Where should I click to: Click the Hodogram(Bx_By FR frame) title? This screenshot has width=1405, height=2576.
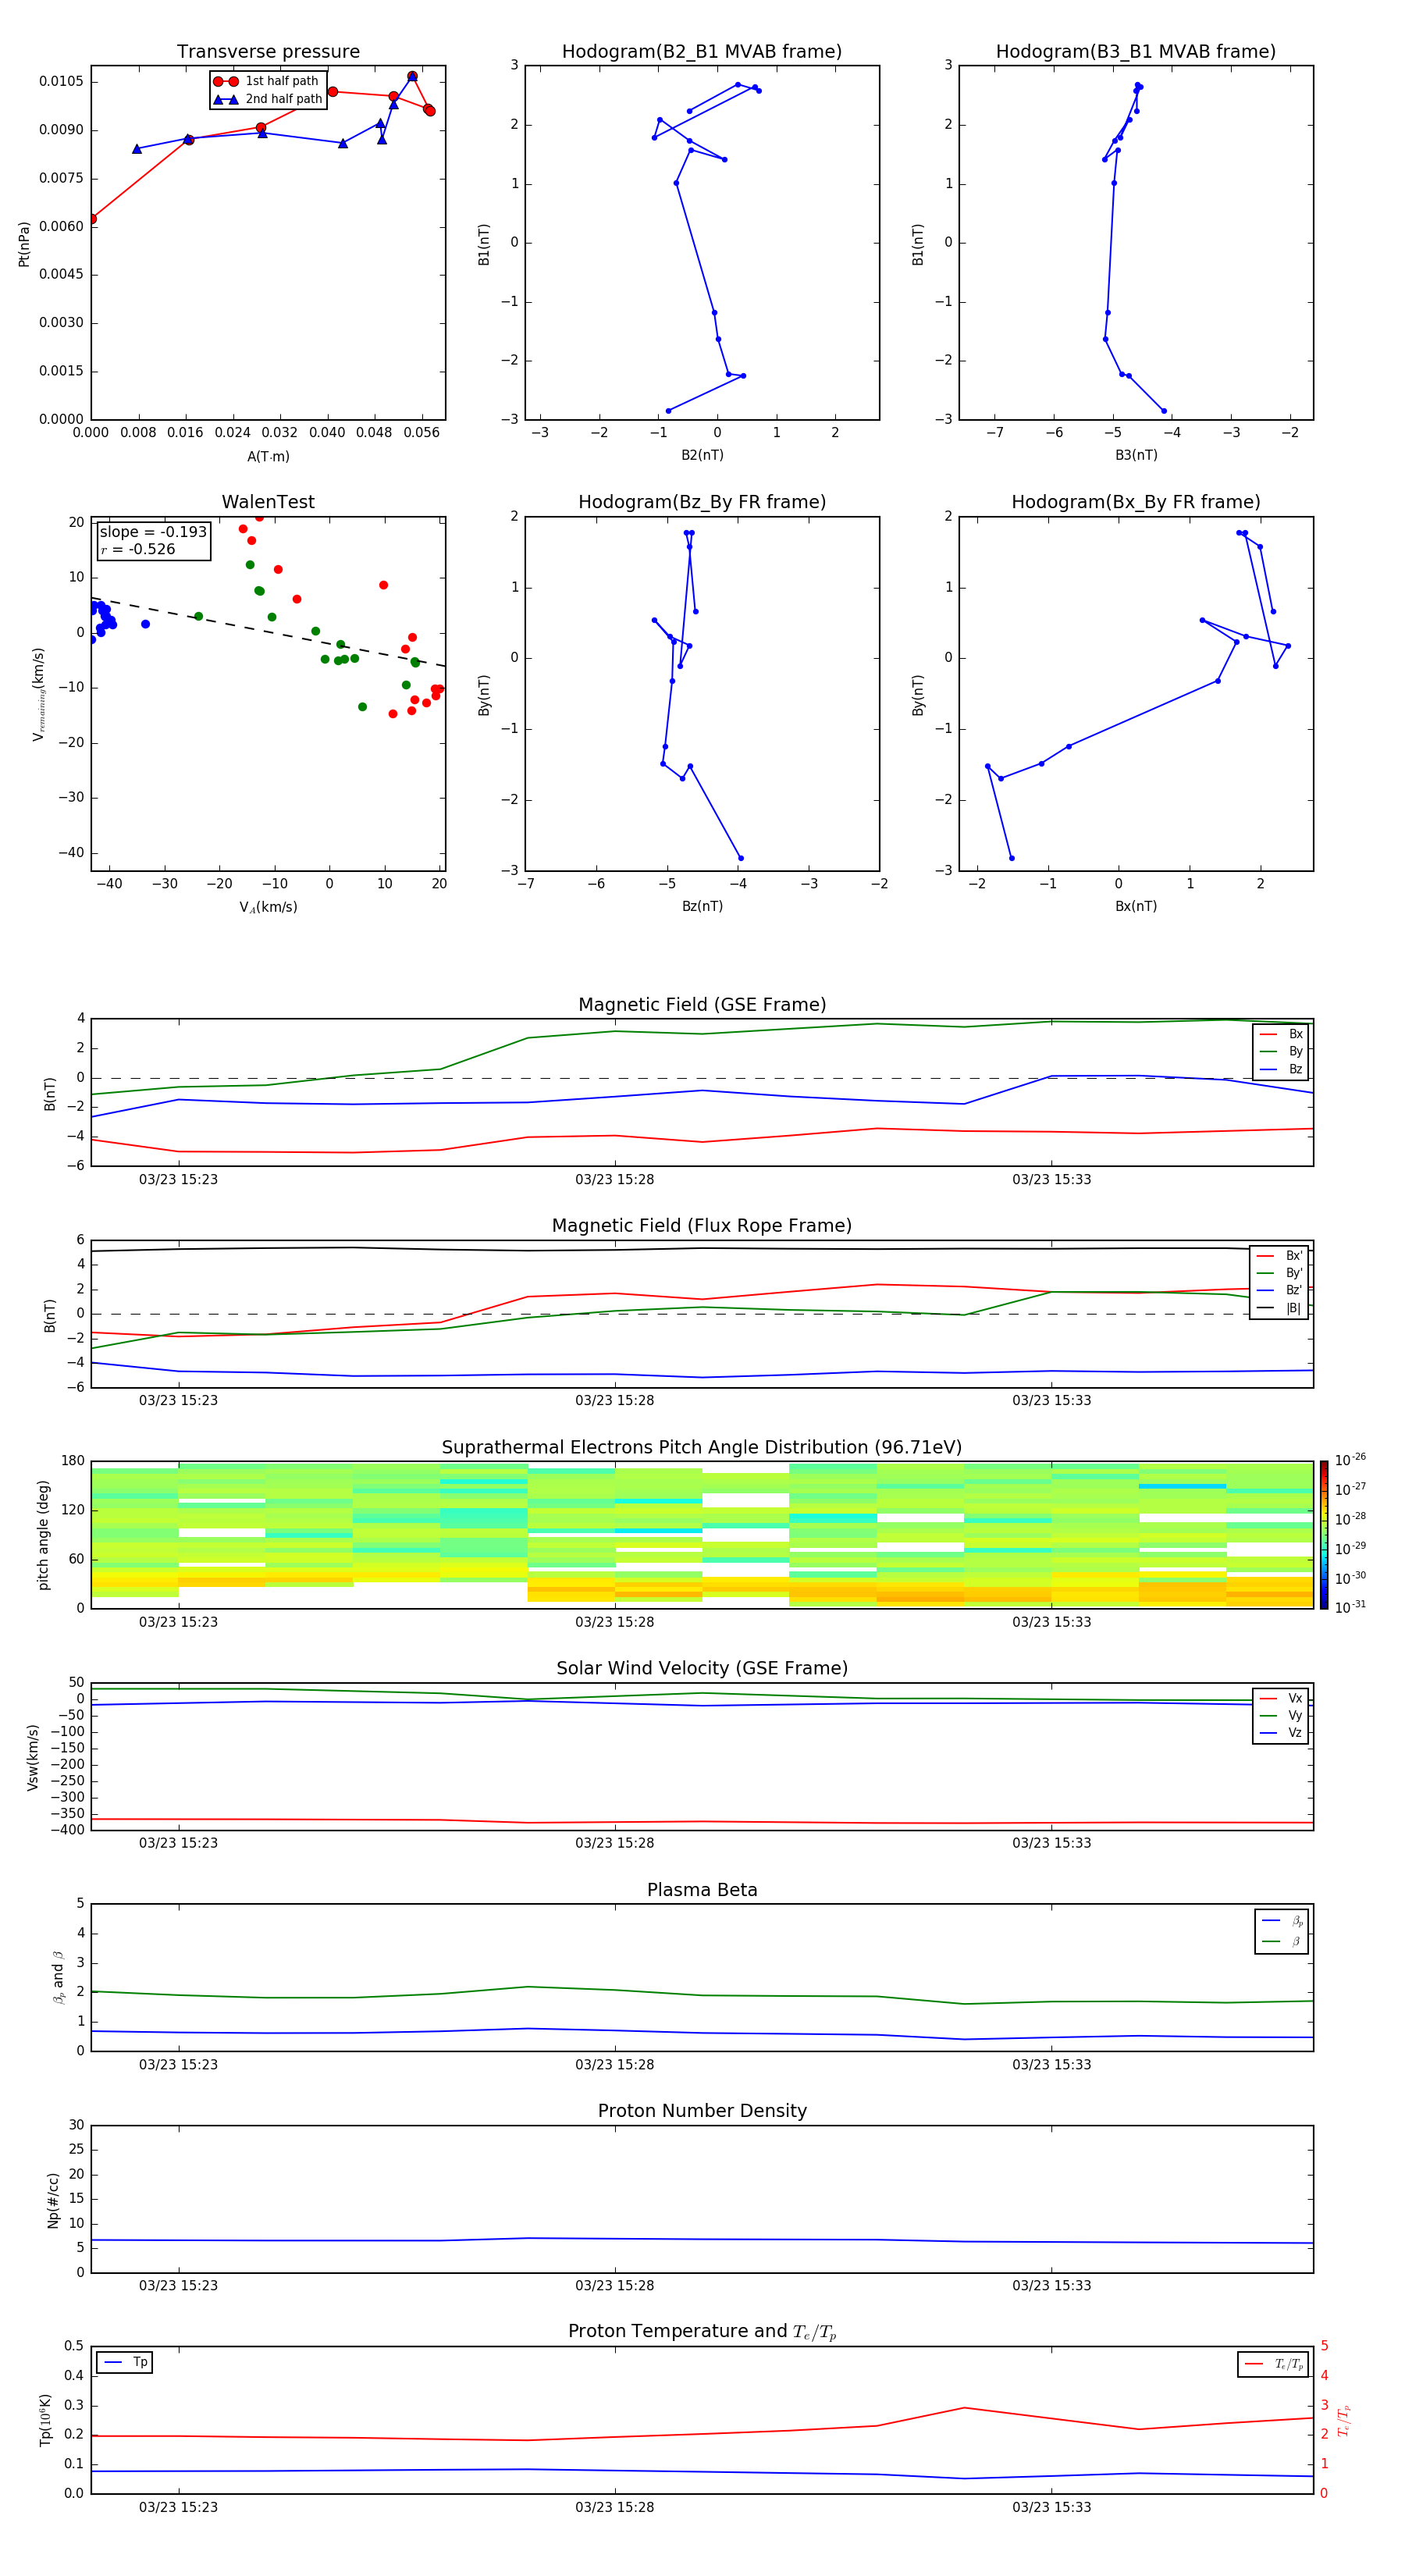click(x=1136, y=502)
